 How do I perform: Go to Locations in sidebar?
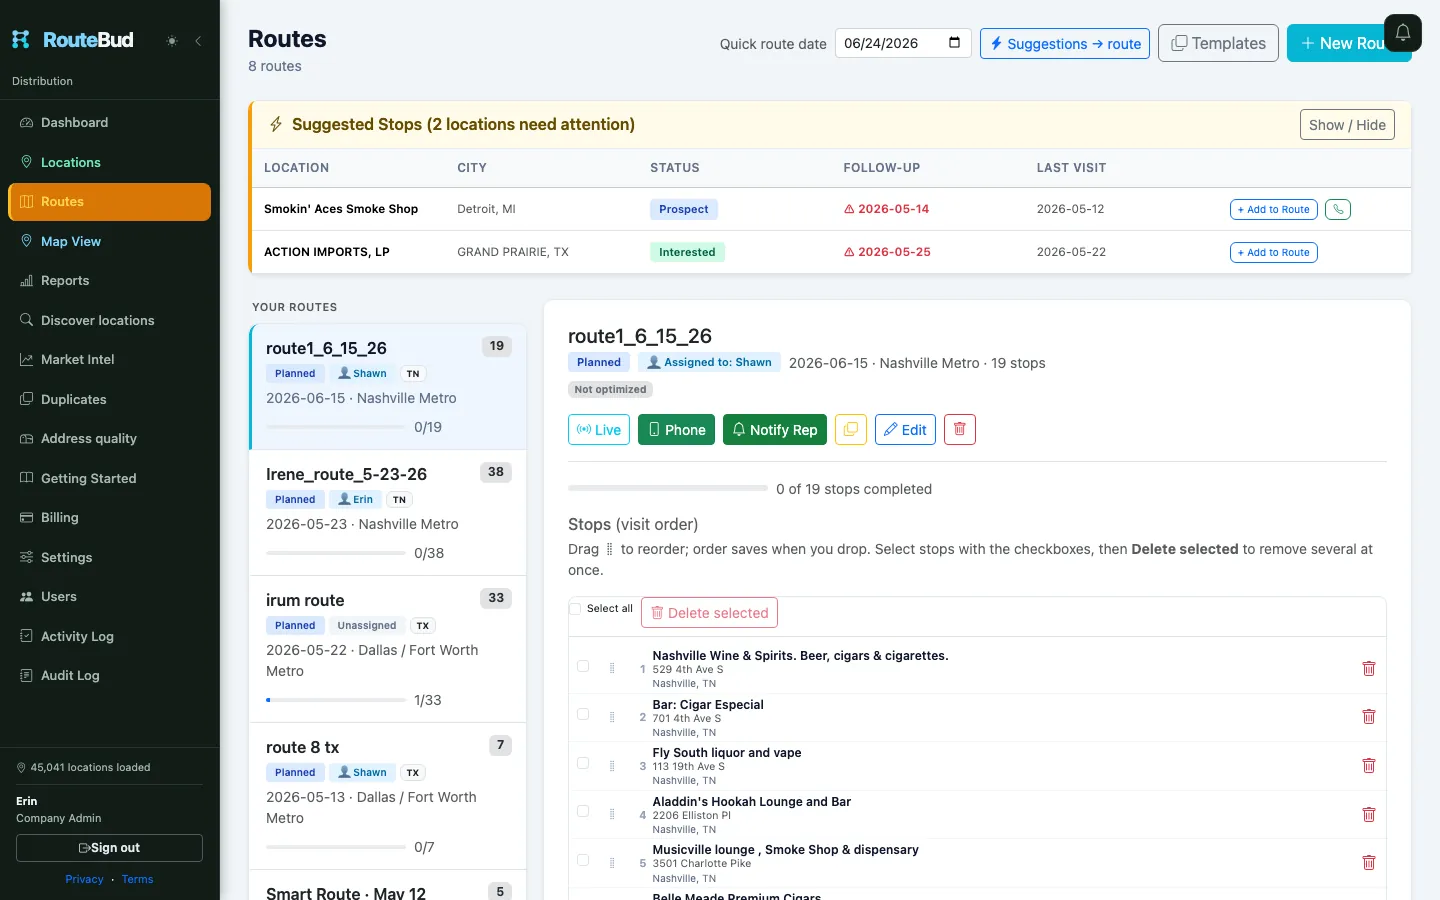[x=109, y=162]
